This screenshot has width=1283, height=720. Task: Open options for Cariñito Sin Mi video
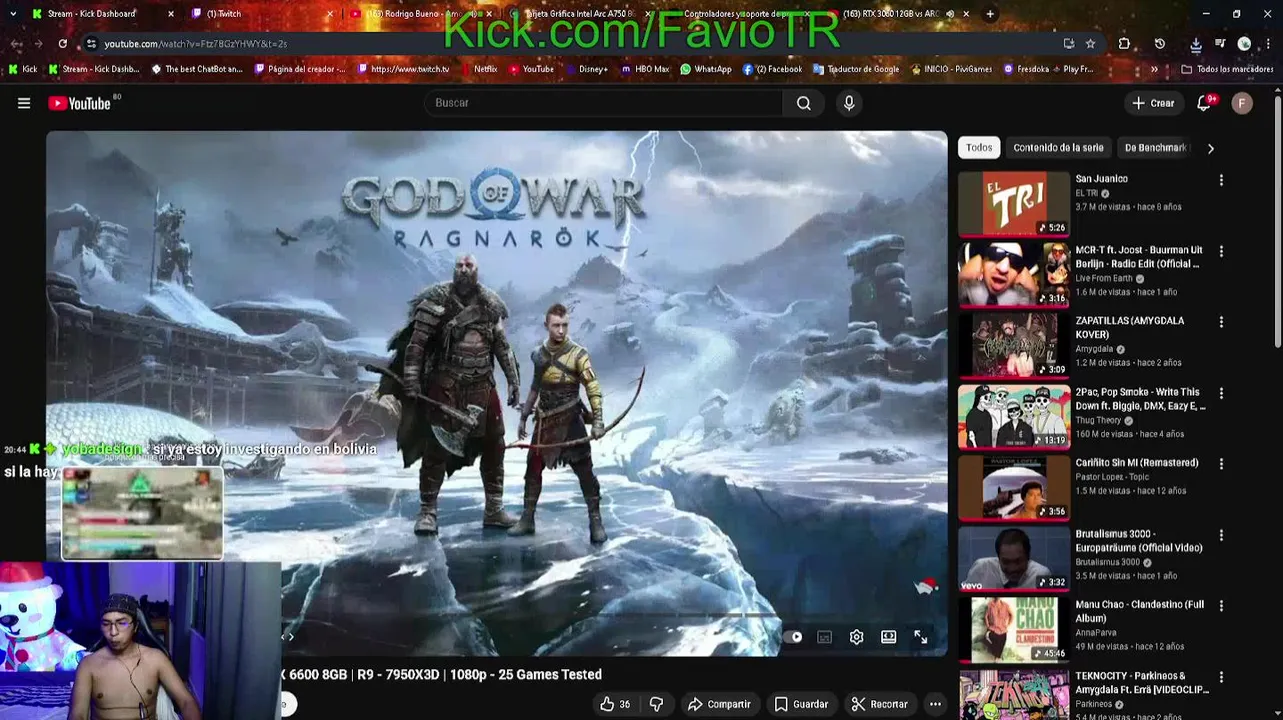(x=1221, y=465)
